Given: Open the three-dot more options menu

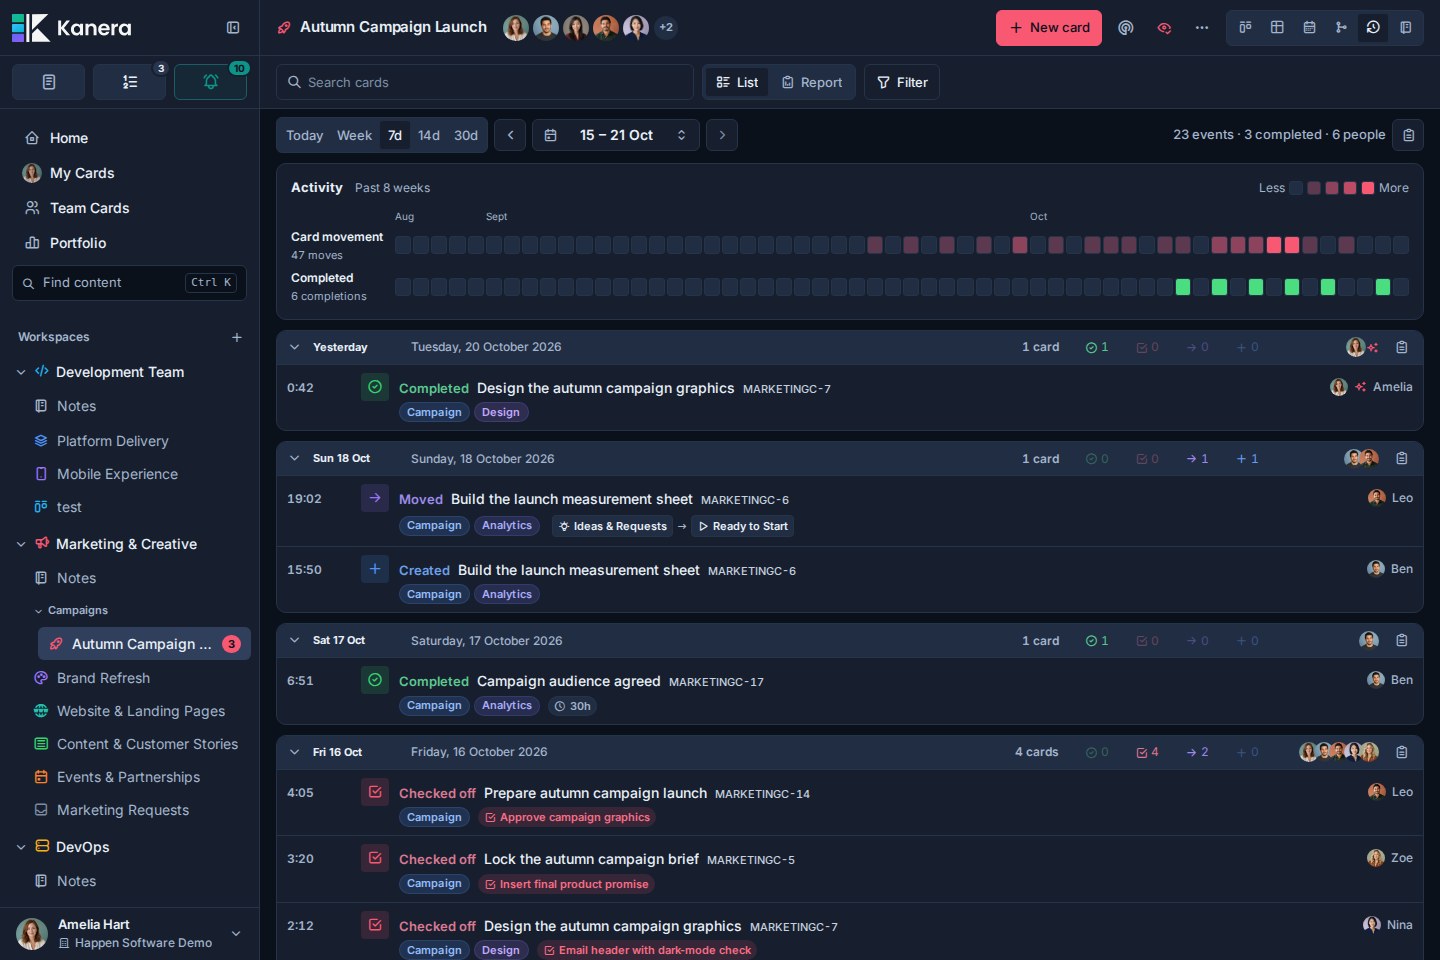Looking at the screenshot, I should pyautogui.click(x=1202, y=28).
